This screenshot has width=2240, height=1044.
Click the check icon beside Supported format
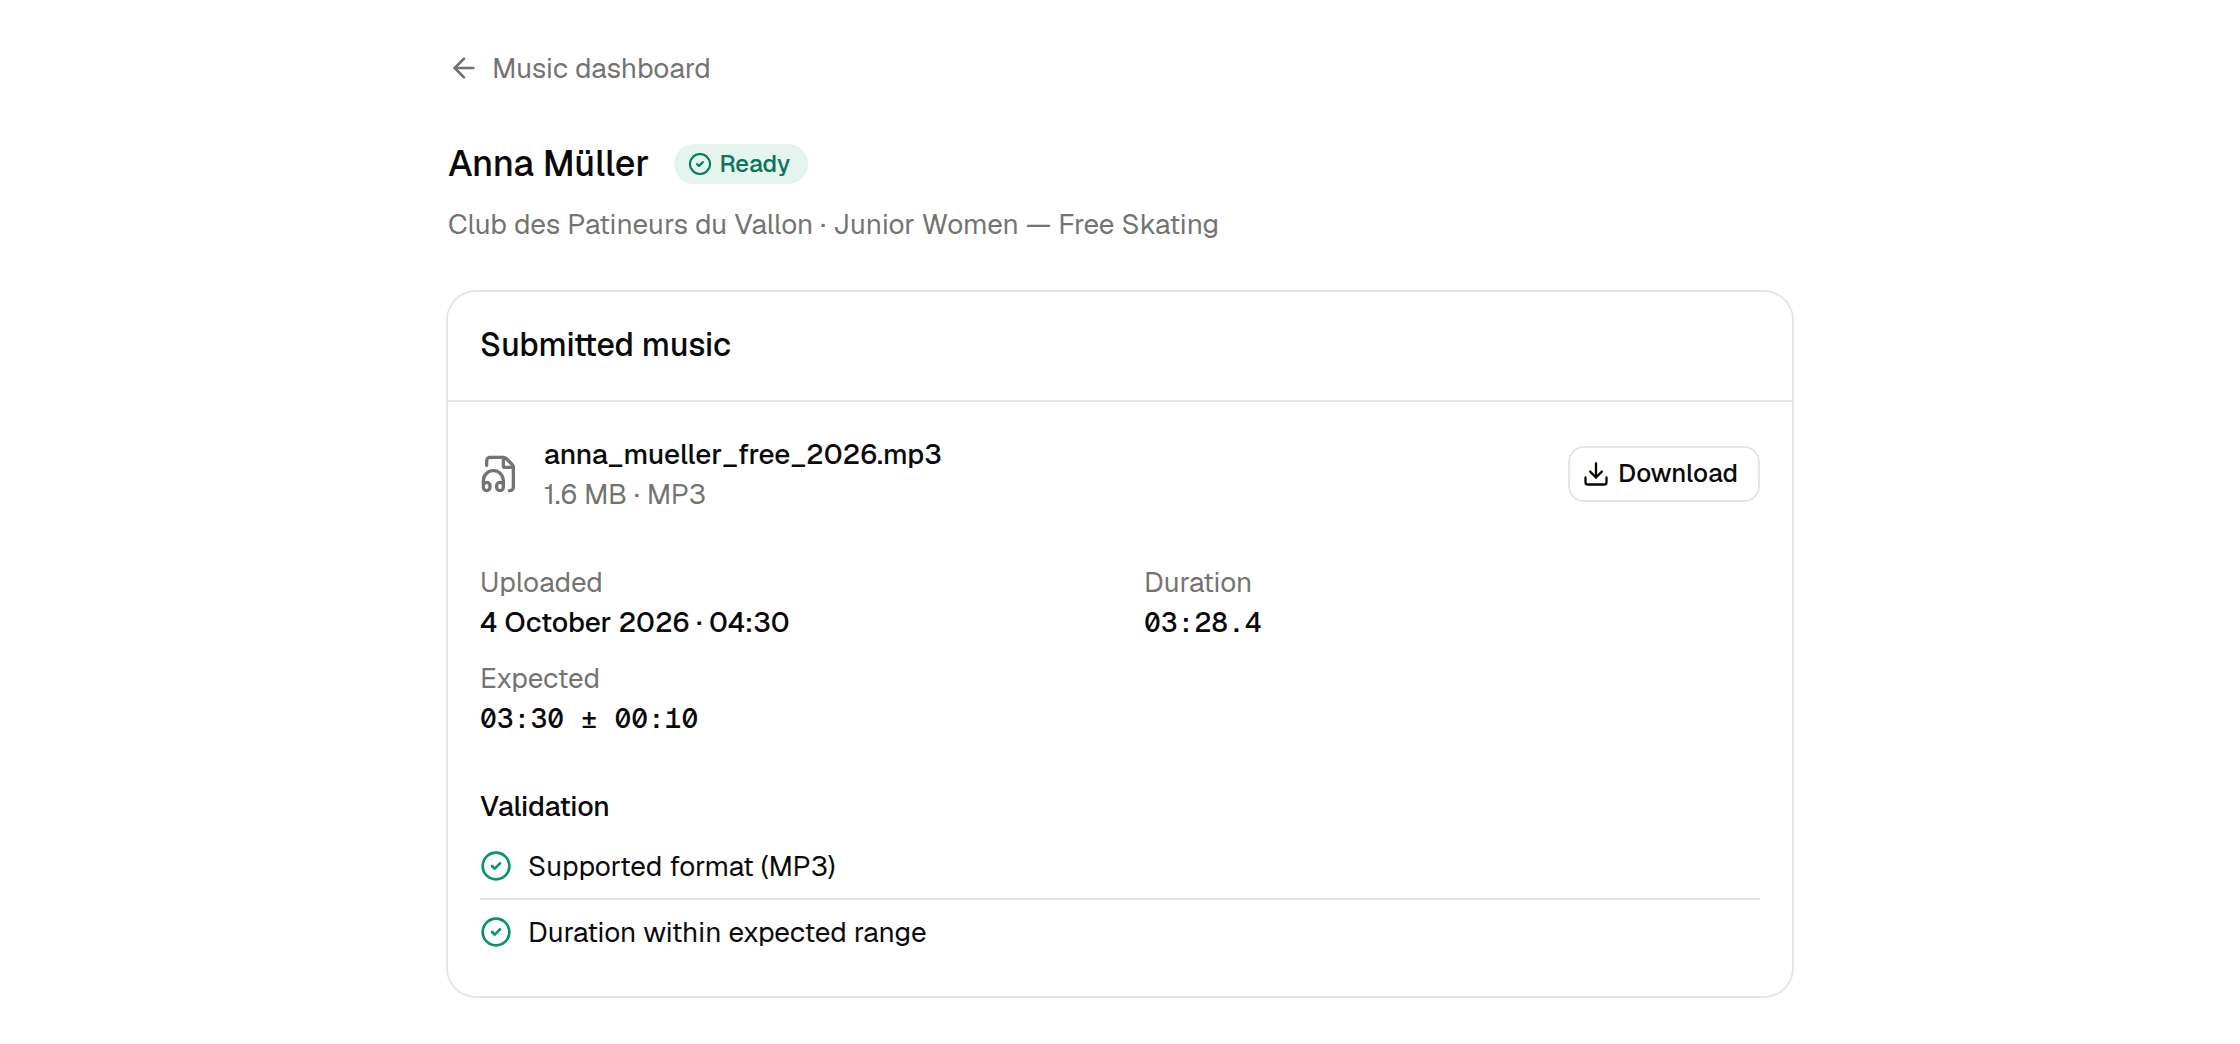(496, 866)
